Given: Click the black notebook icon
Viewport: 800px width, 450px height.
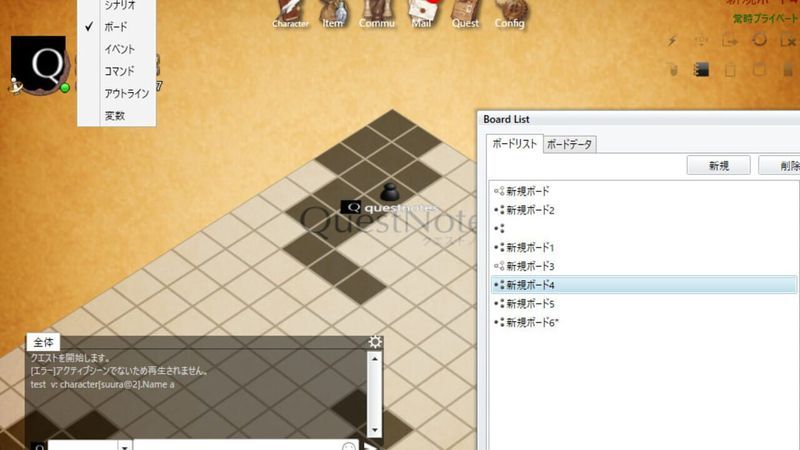Looking at the screenshot, I should (702, 69).
